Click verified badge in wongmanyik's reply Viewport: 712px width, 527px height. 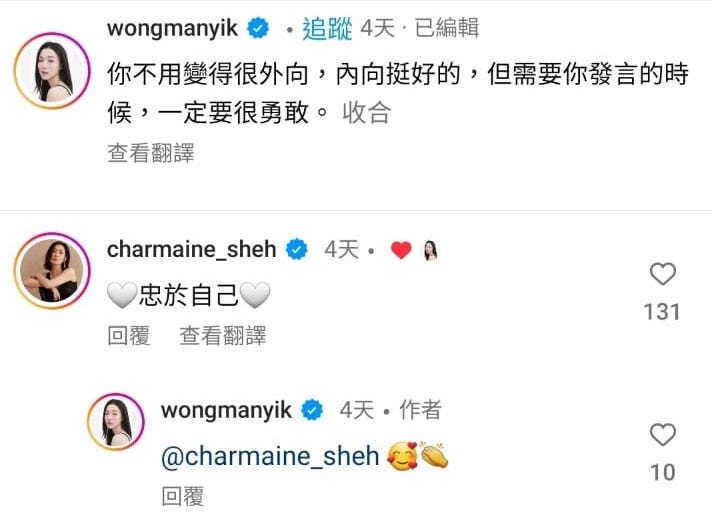312,410
